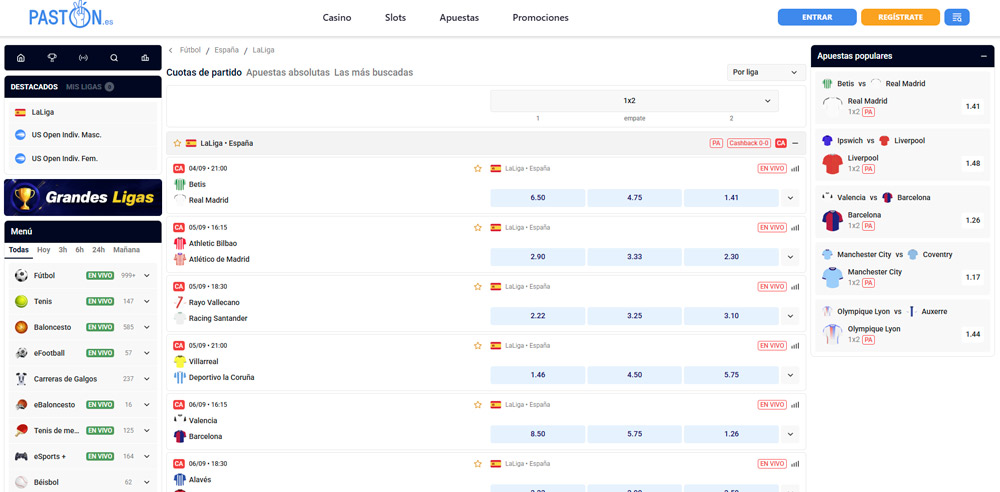Click the Liverpool red jersey icon
1000x492 pixels.
click(832, 164)
